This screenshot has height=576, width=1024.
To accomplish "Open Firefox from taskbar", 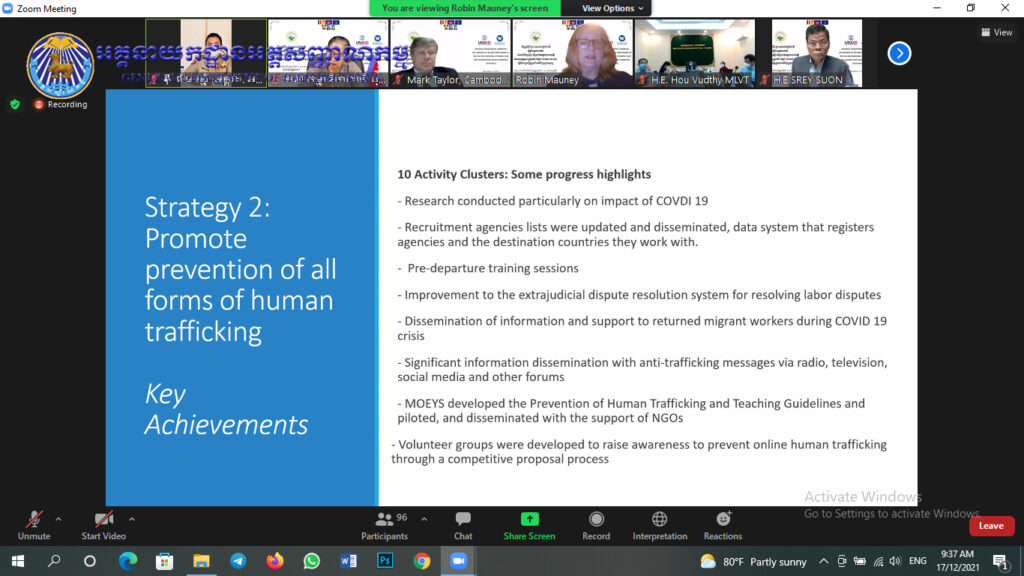I will [275, 561].
